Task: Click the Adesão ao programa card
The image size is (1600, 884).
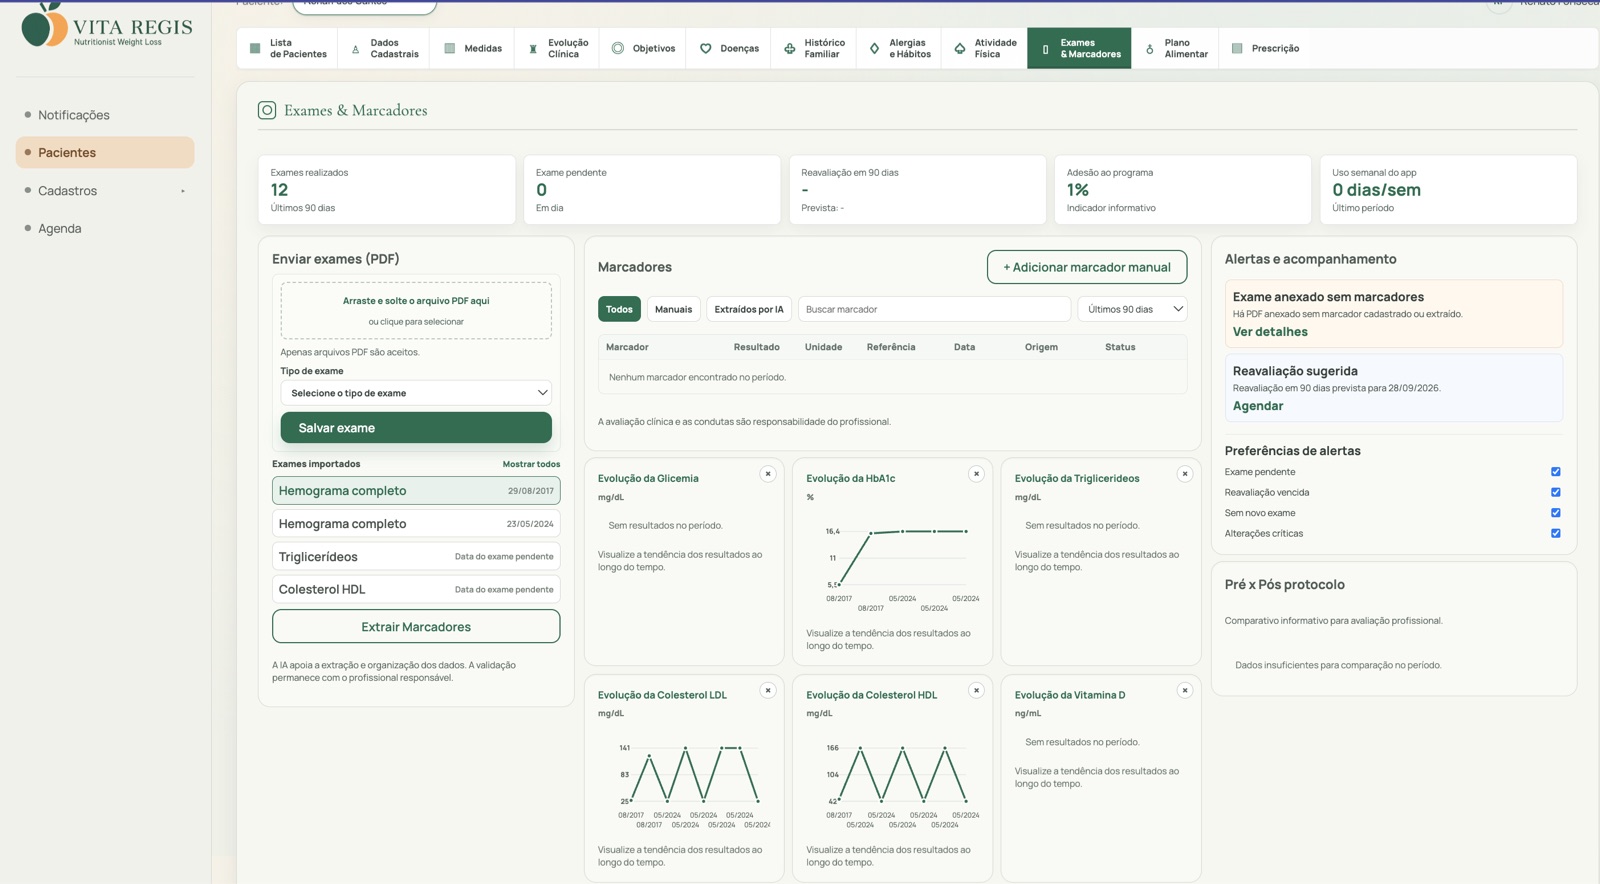Action: 1182,189
